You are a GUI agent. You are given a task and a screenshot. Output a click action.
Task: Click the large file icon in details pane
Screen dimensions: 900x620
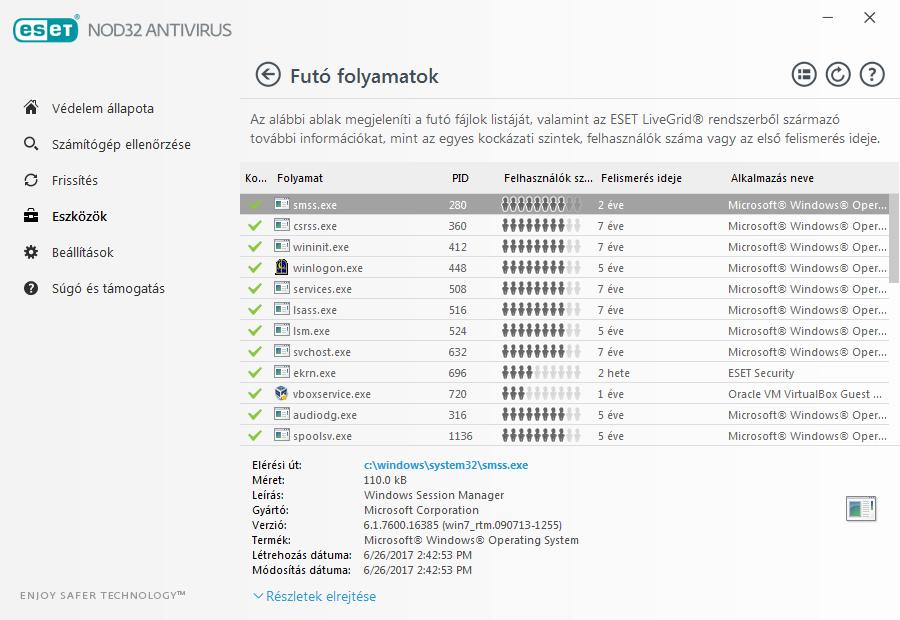(861, 509)
